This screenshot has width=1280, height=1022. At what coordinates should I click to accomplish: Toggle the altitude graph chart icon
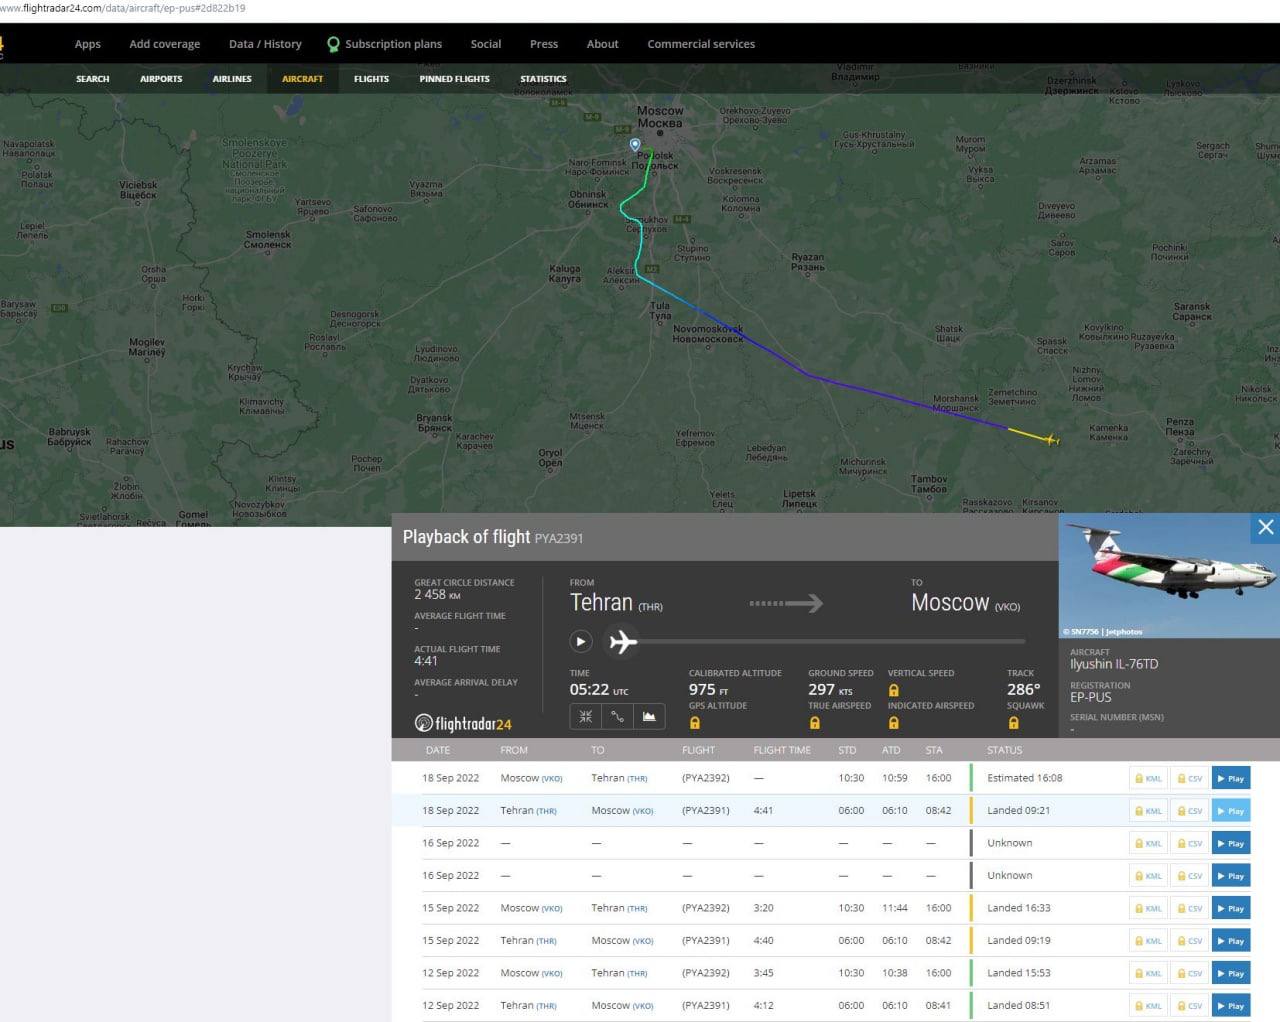point(649,716)
